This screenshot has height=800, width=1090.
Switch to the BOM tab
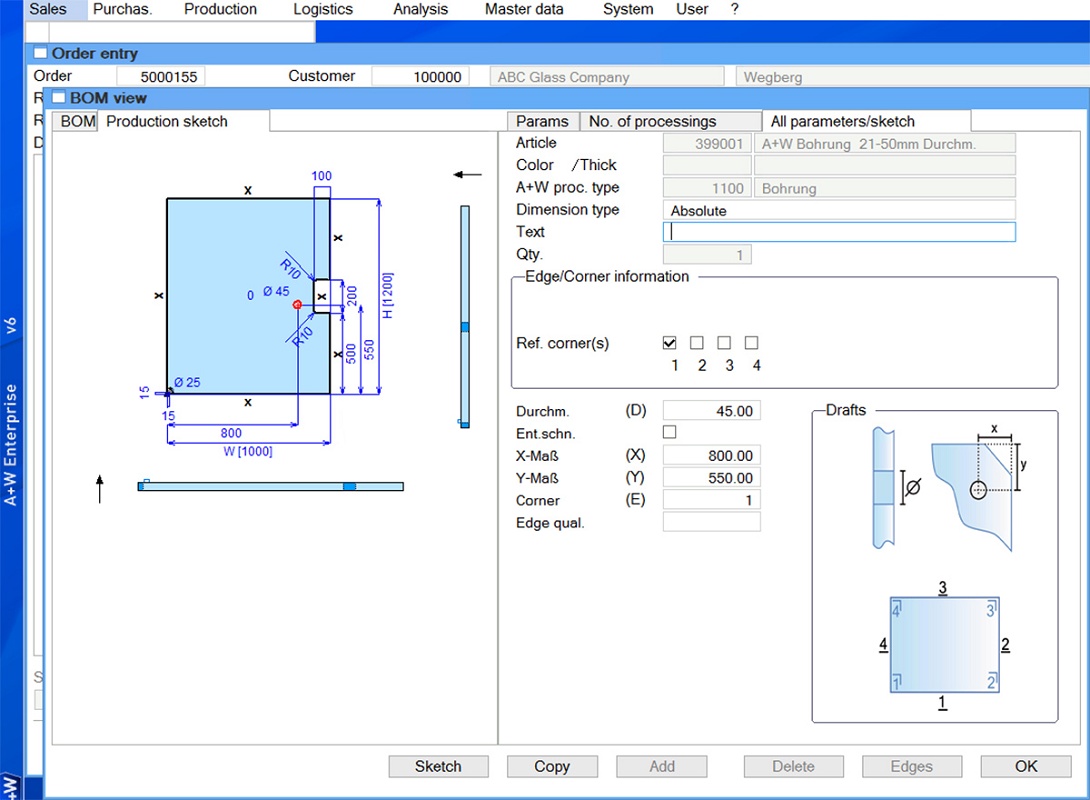[77, 122]
